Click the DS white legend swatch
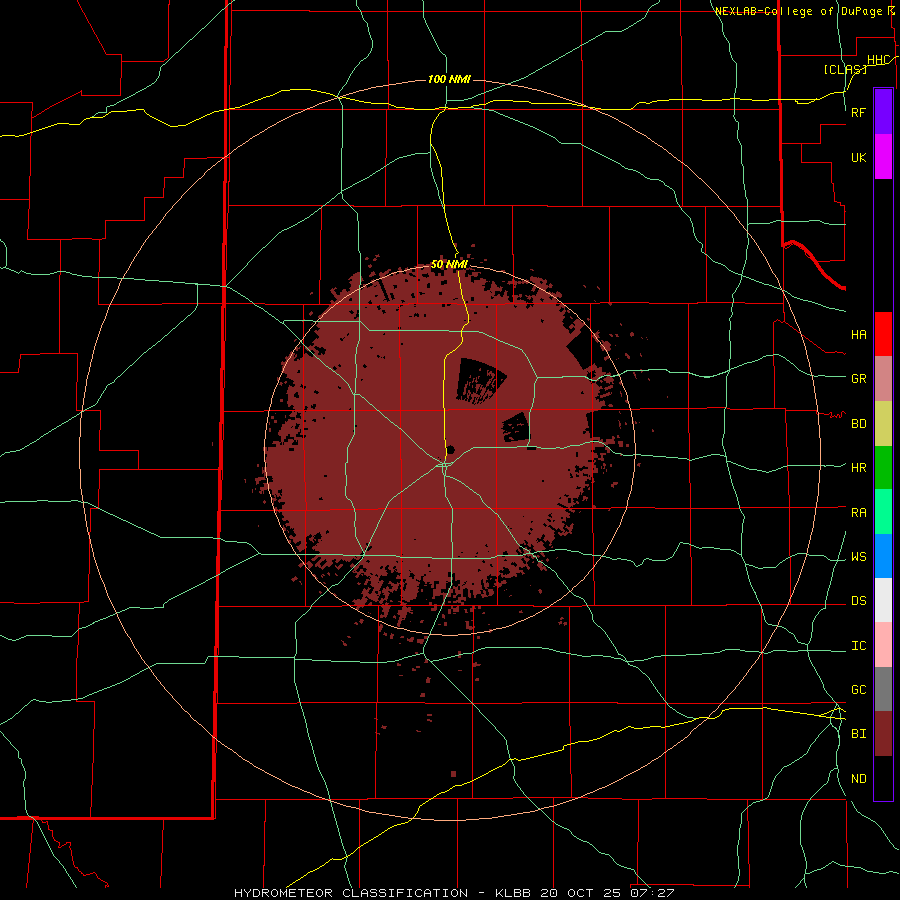 pyautogui.click(x=883, y=600)
